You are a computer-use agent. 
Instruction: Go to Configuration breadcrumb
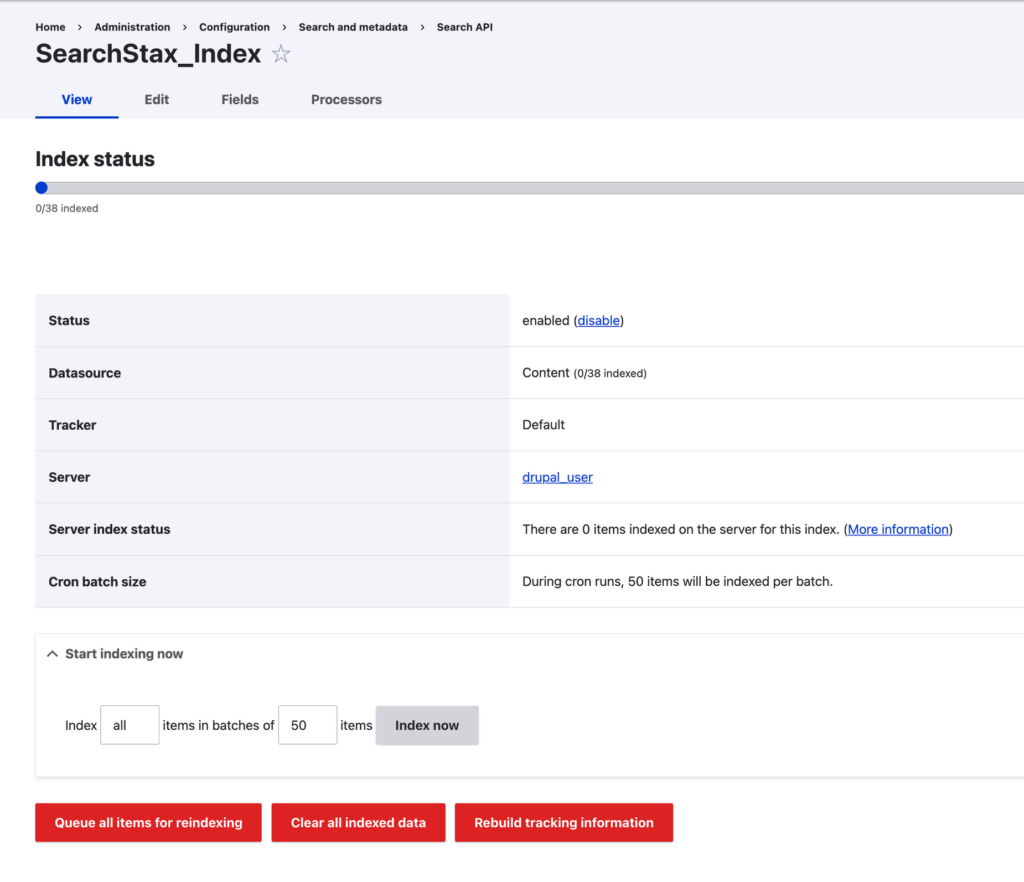point(234,27)
